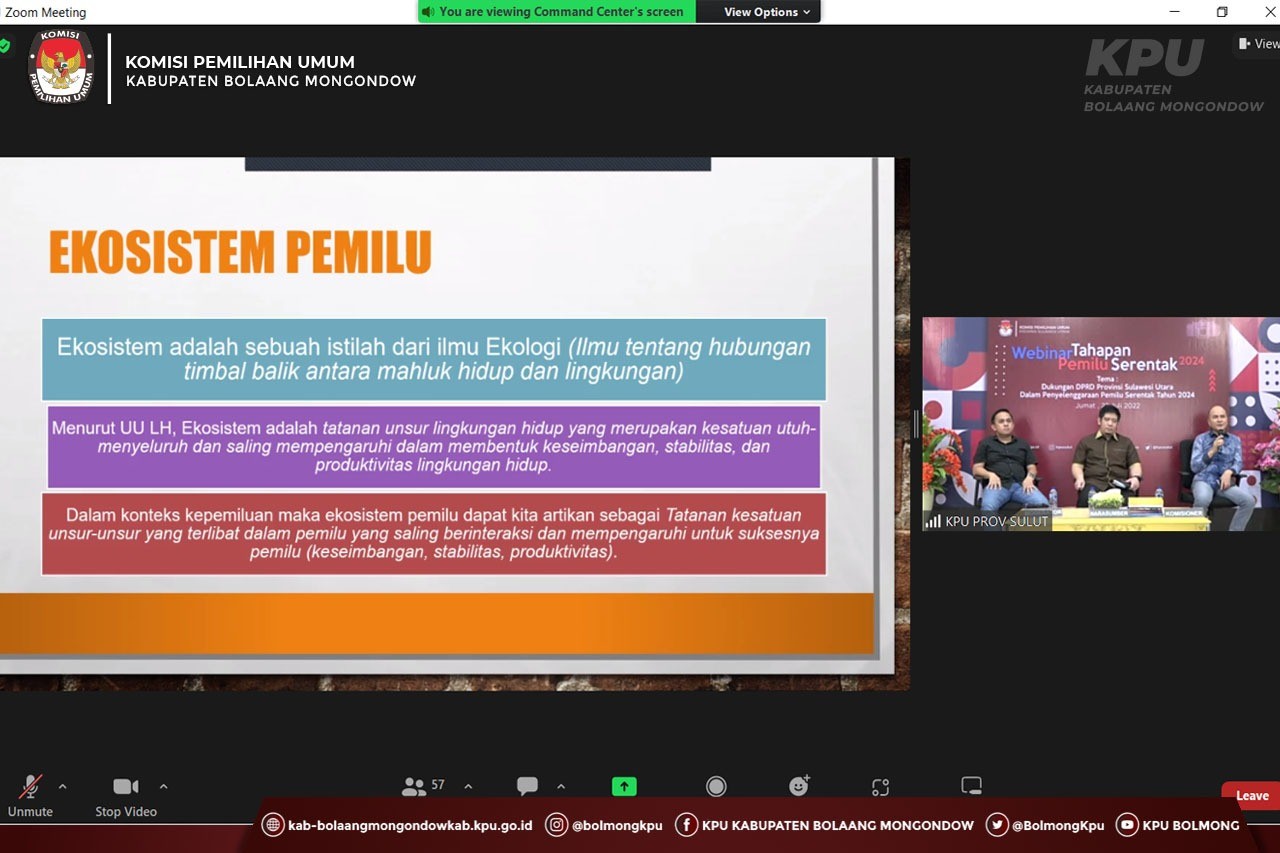Click the View layout button at top right
1280x853 pixels.
(1258, 44)
